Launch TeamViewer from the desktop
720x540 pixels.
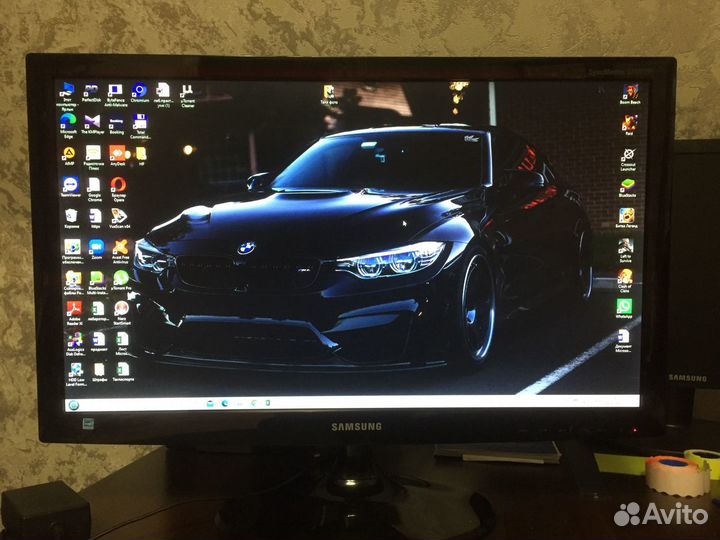(x=69, y=185)
